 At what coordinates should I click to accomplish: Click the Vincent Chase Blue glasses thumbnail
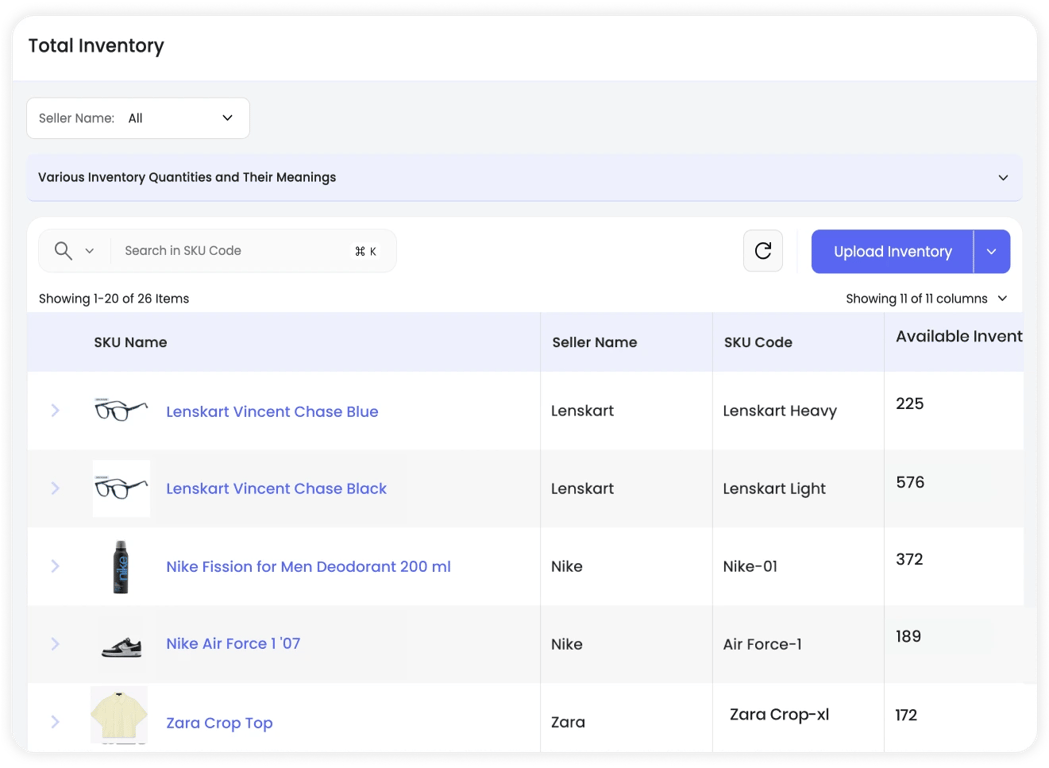(121, 409)
